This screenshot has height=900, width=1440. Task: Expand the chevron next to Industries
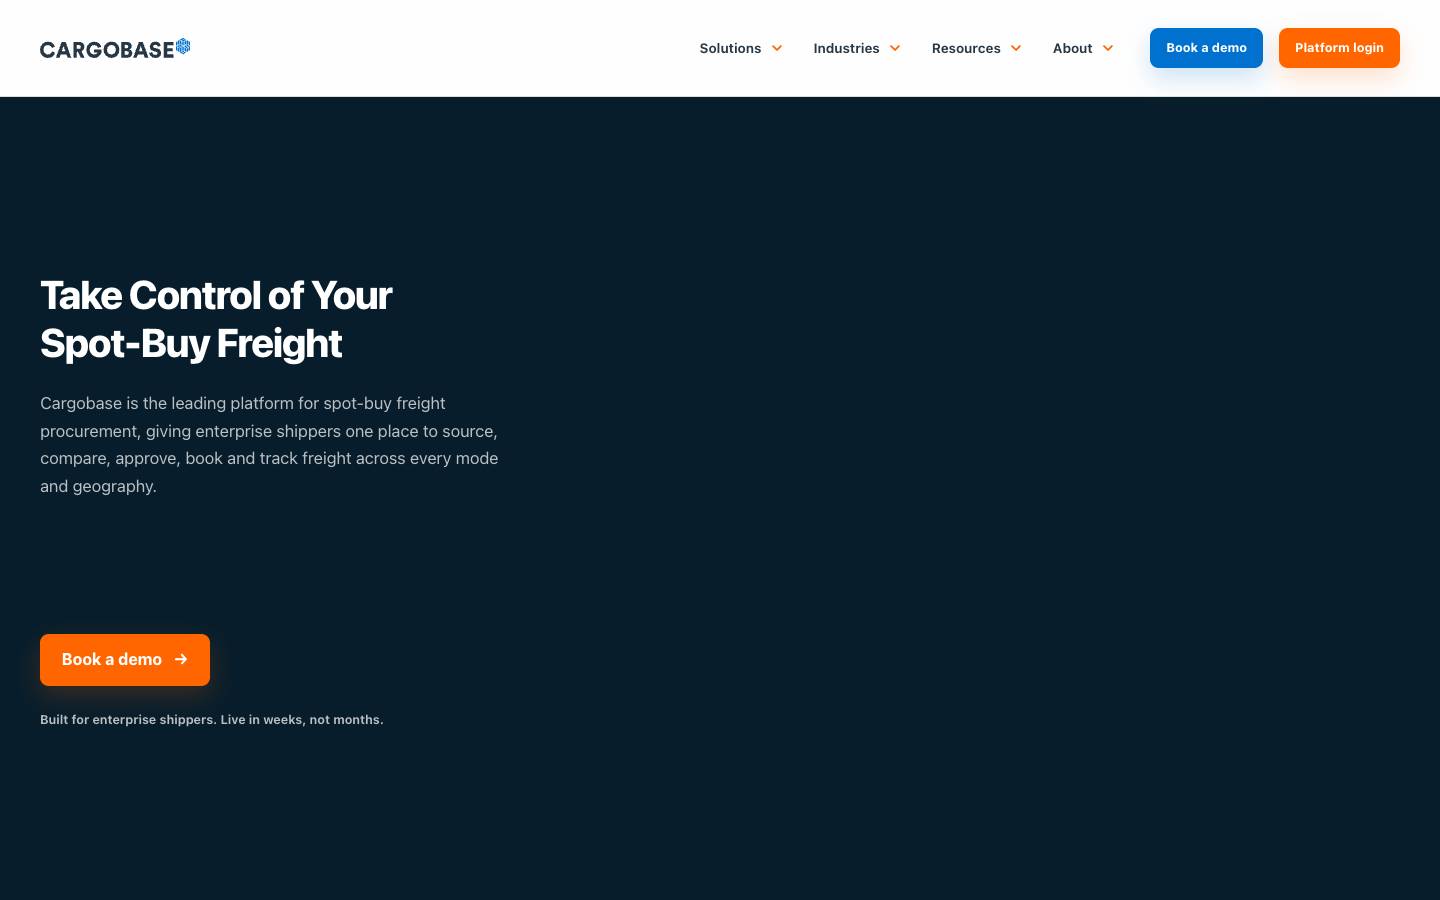[x=895, y=48]
